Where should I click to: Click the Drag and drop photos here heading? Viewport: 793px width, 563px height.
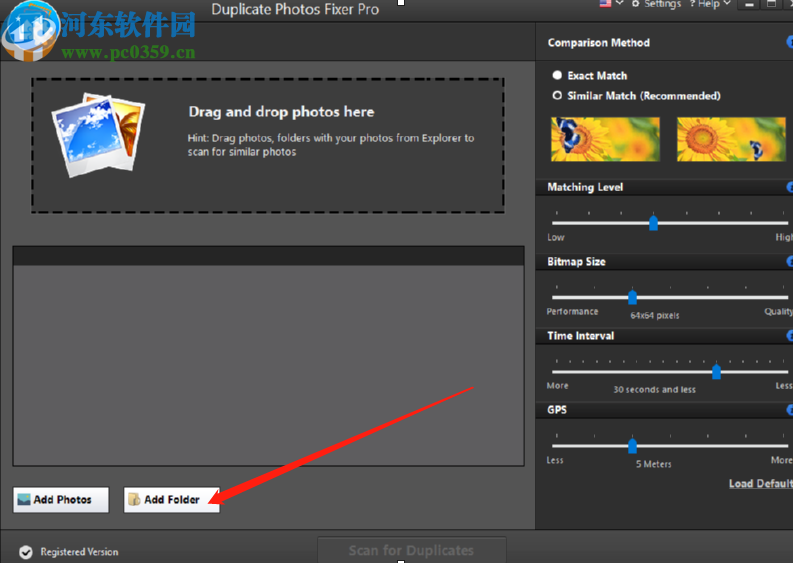click(281, 112)
